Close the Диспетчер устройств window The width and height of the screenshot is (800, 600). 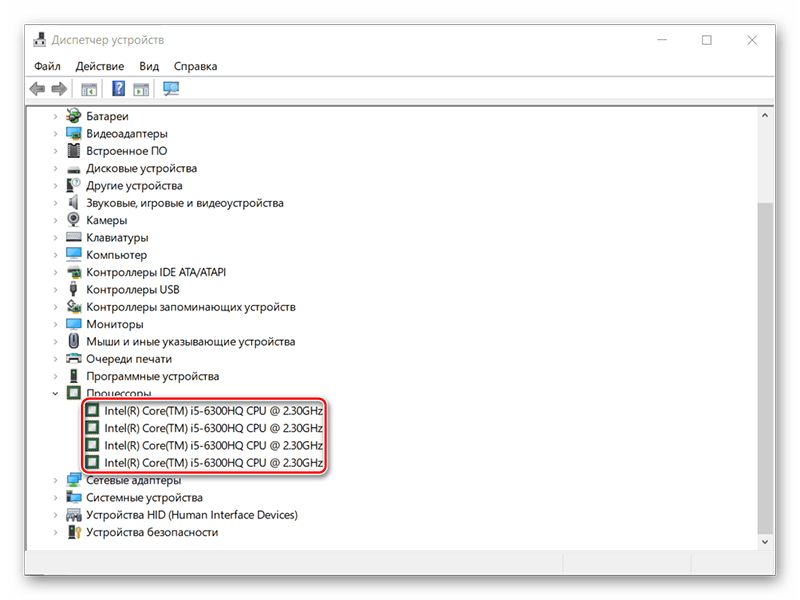point(752,40)
